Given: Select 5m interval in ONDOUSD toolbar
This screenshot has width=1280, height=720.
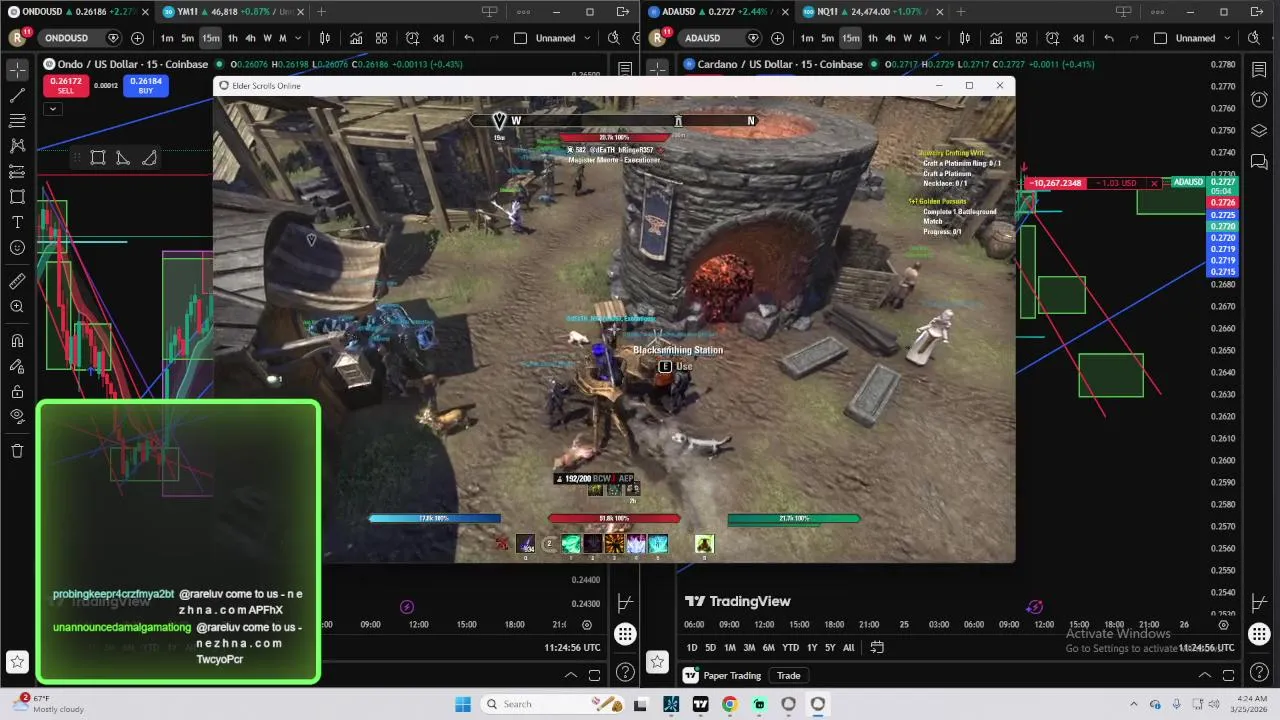Looking at the screenshot, I should [187, 38].
